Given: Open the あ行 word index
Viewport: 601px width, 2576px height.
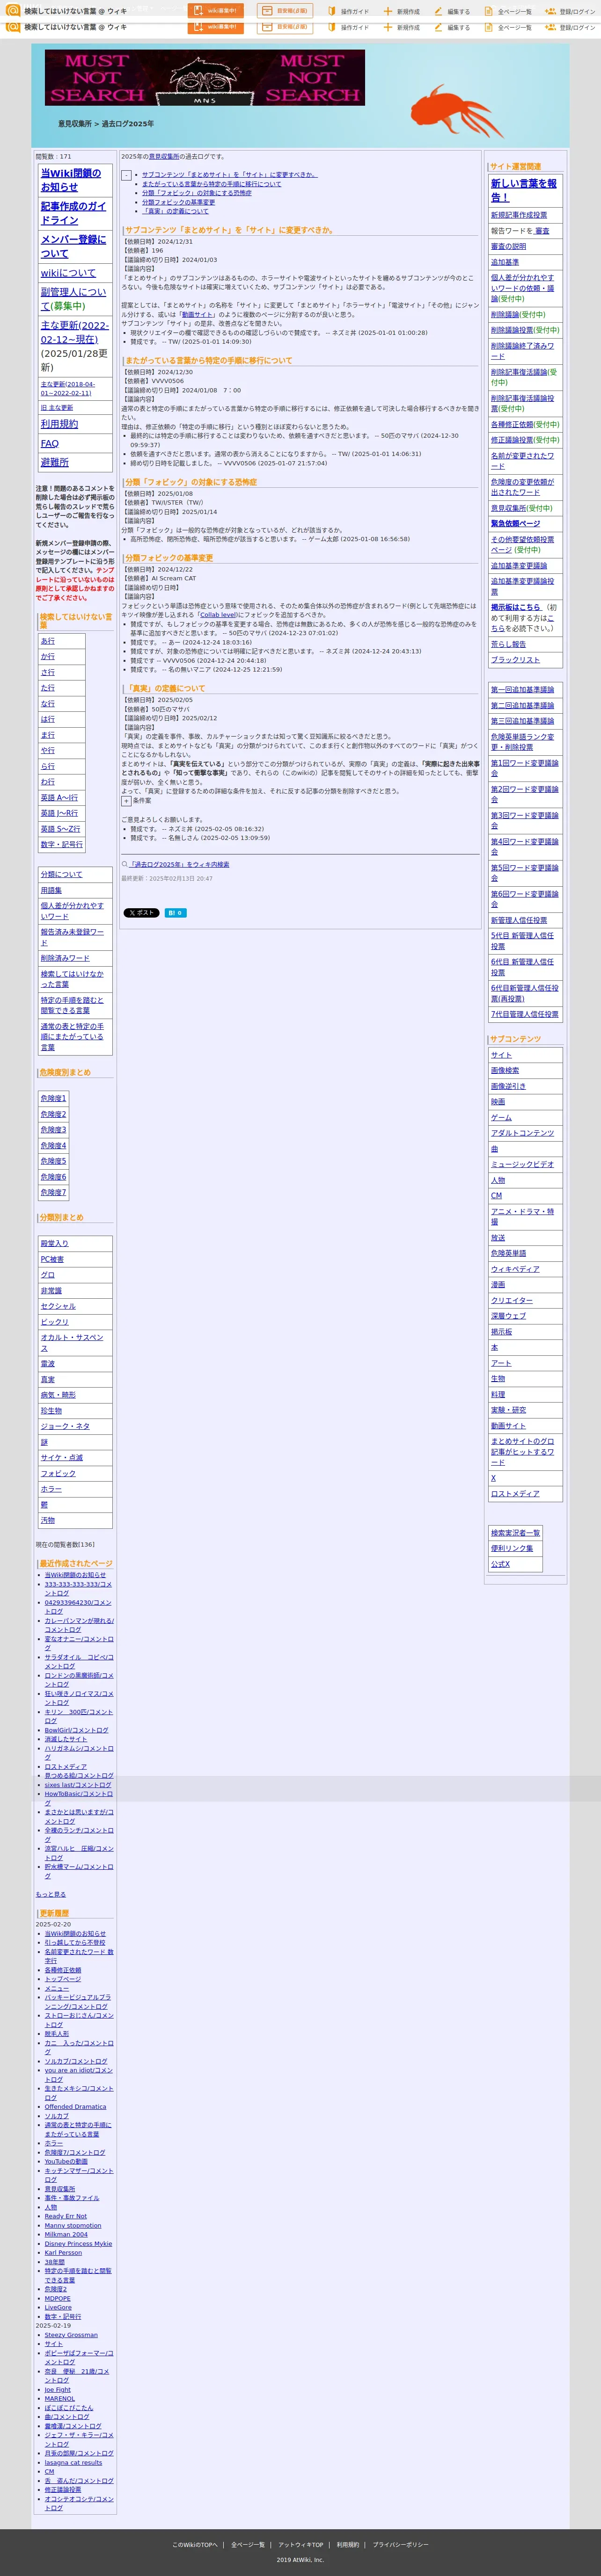Looking at the screenshot, I should coord(48,641).
